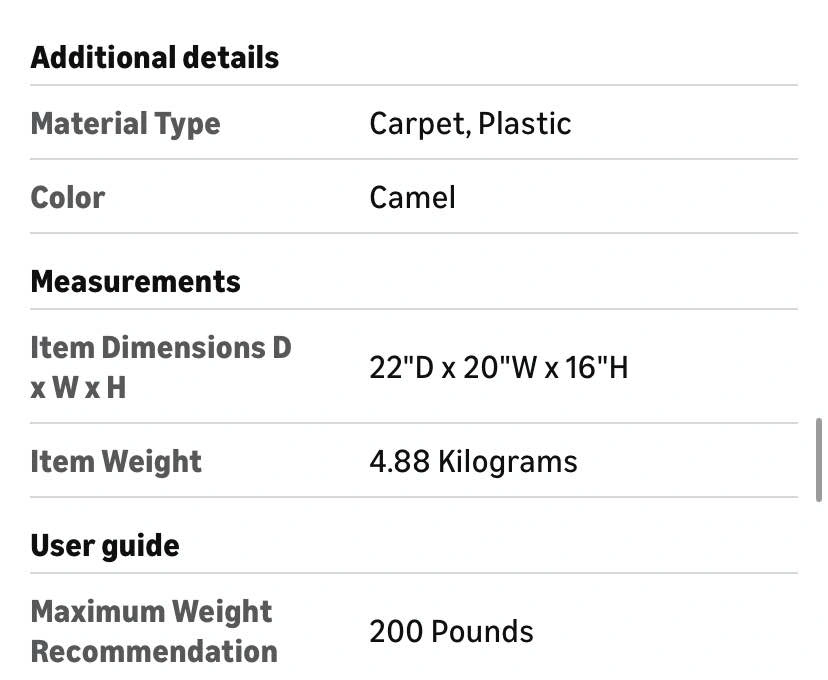Click the word Plastic in material value

pos(524,124)
